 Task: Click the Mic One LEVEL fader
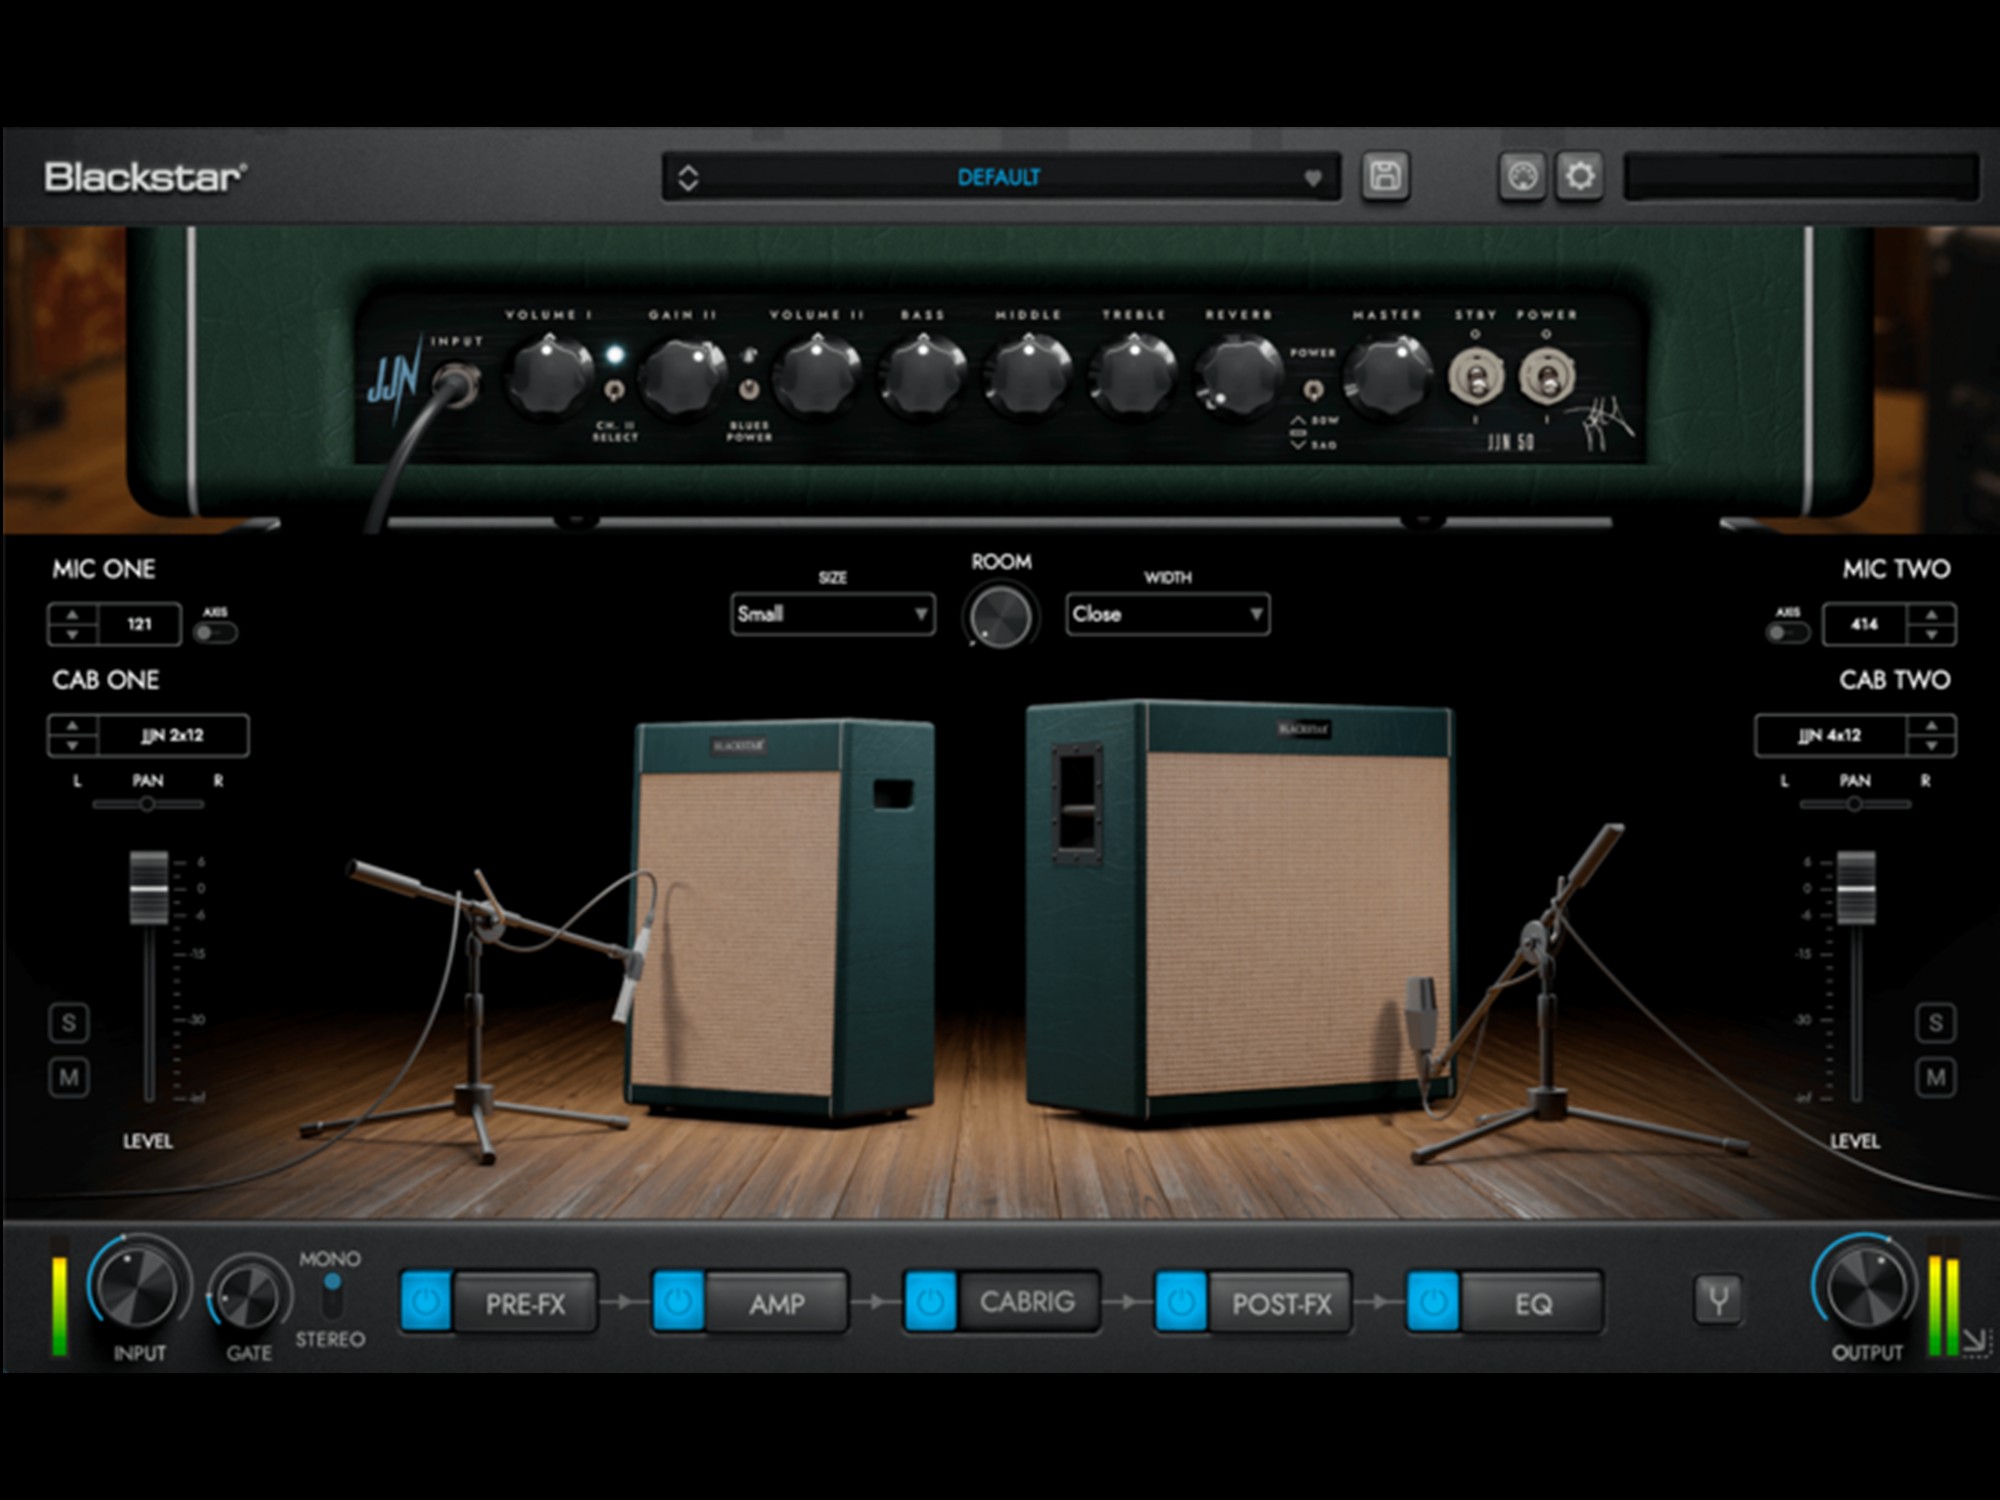coord(149,887)
